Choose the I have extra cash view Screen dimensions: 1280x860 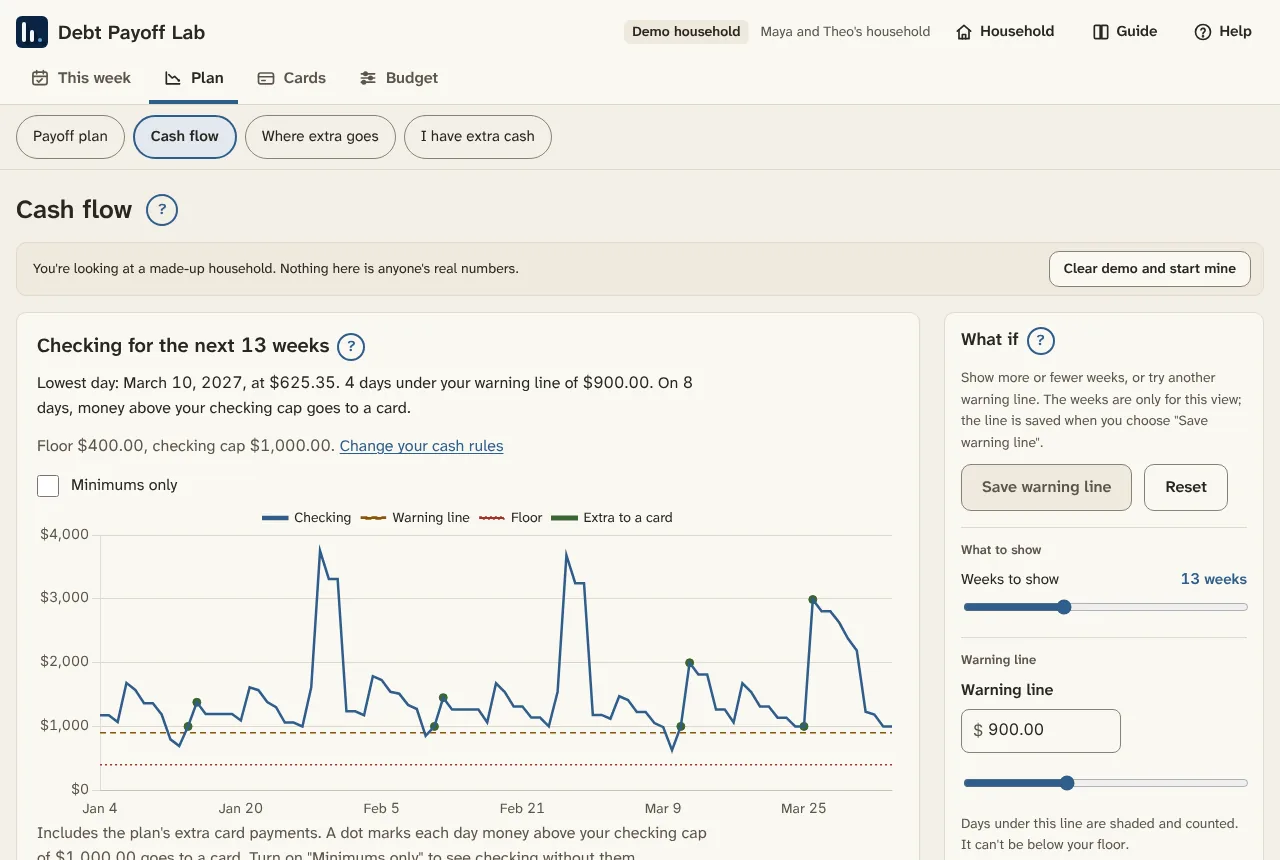[x=478, y=137]
